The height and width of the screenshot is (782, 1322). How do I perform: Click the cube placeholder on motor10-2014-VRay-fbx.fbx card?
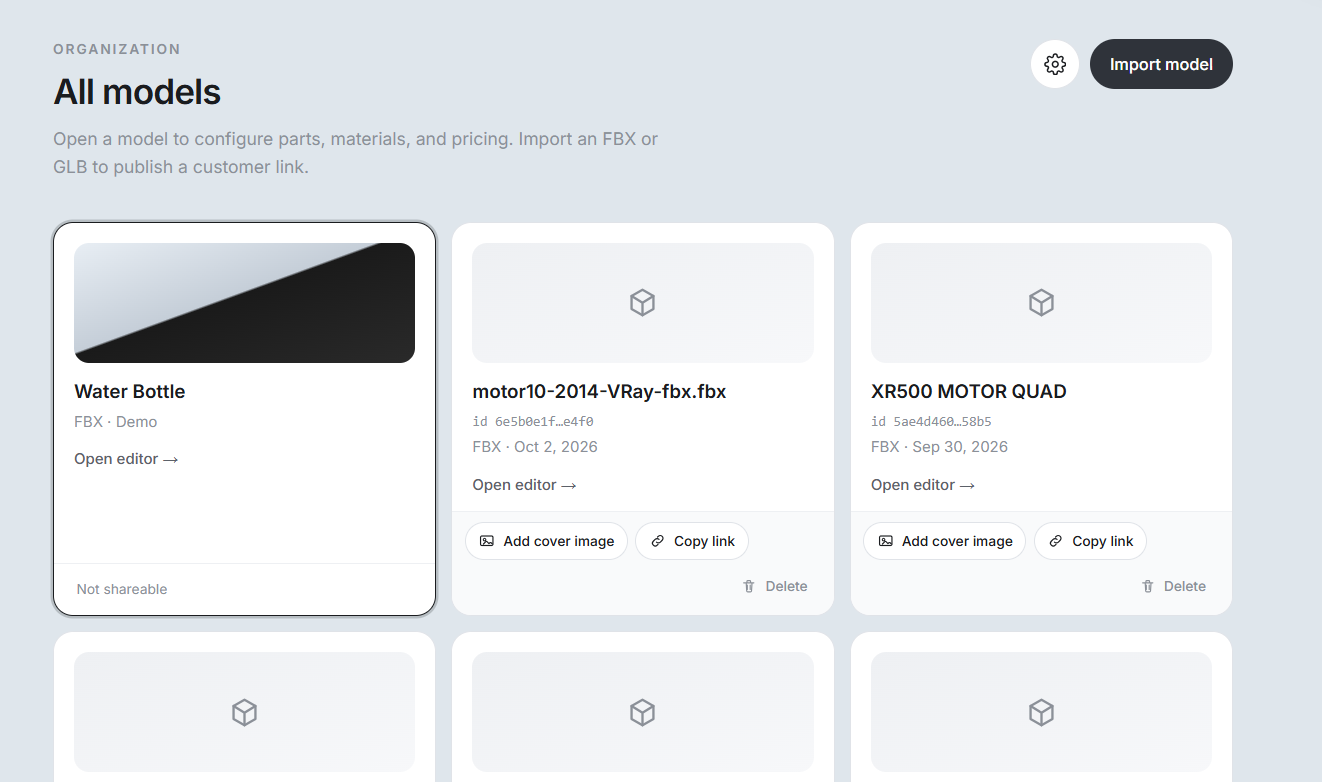642,303
